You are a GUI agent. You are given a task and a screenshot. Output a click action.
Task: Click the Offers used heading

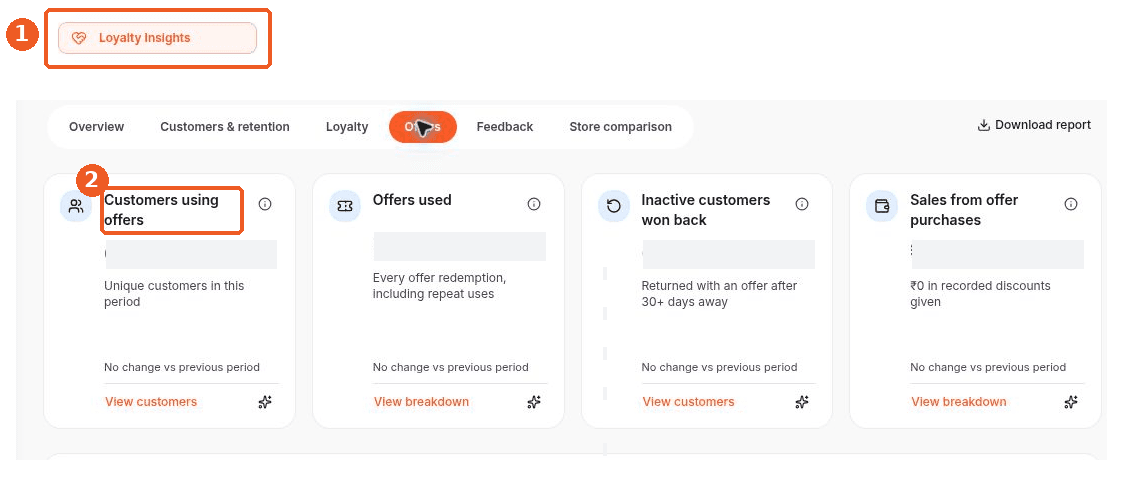coord(412,200)
